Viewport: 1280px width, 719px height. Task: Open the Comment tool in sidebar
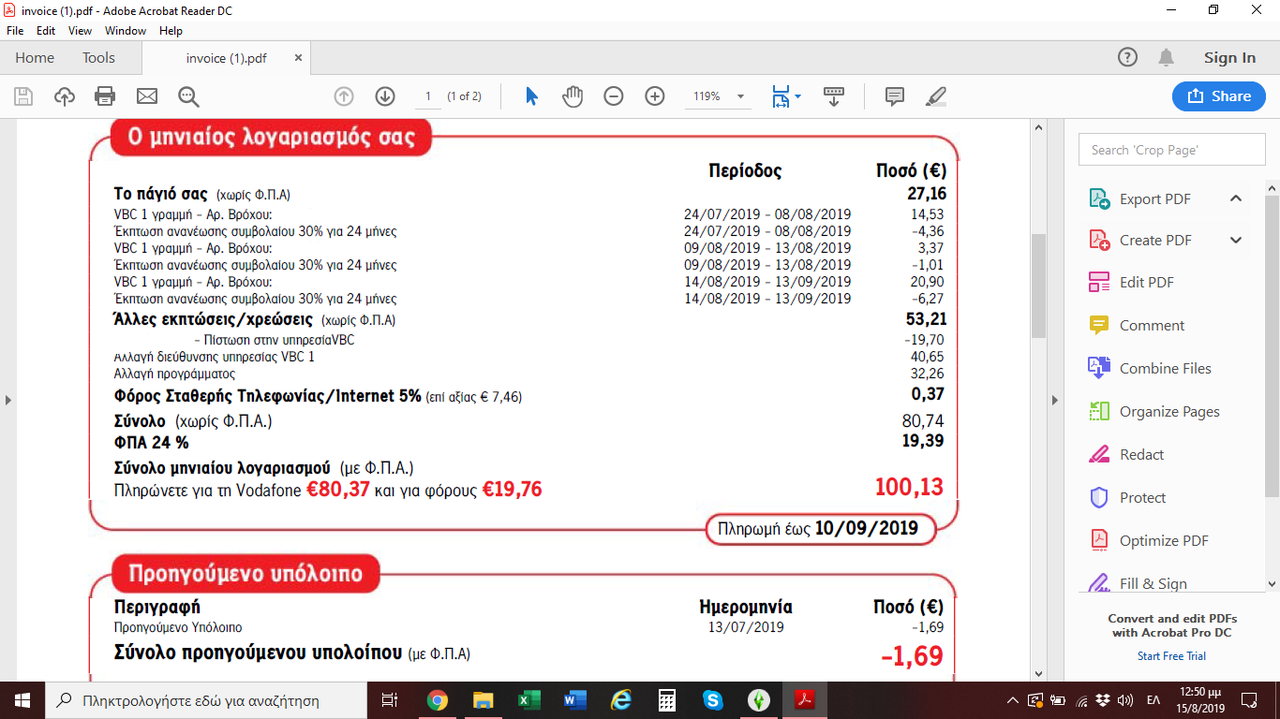[x=1151, y=325]
